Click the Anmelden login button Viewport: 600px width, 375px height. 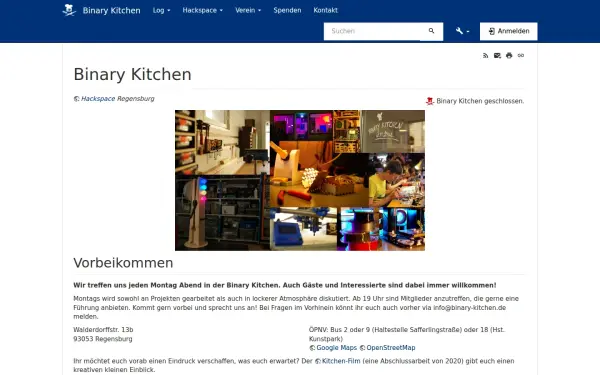509,31
